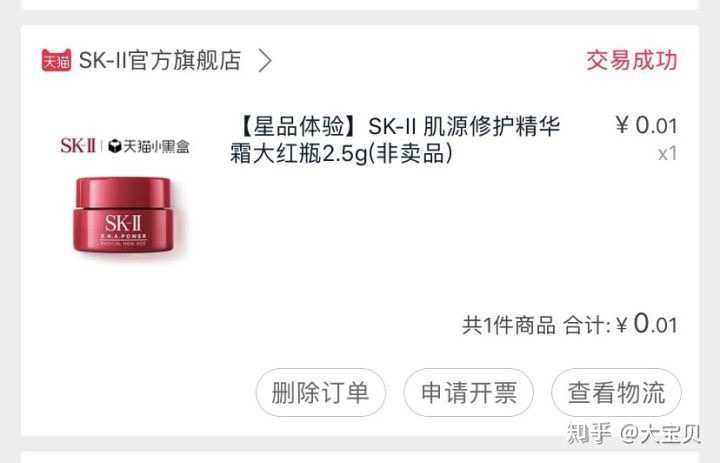View the 交易成功 order status

click(x=631, y=60)
